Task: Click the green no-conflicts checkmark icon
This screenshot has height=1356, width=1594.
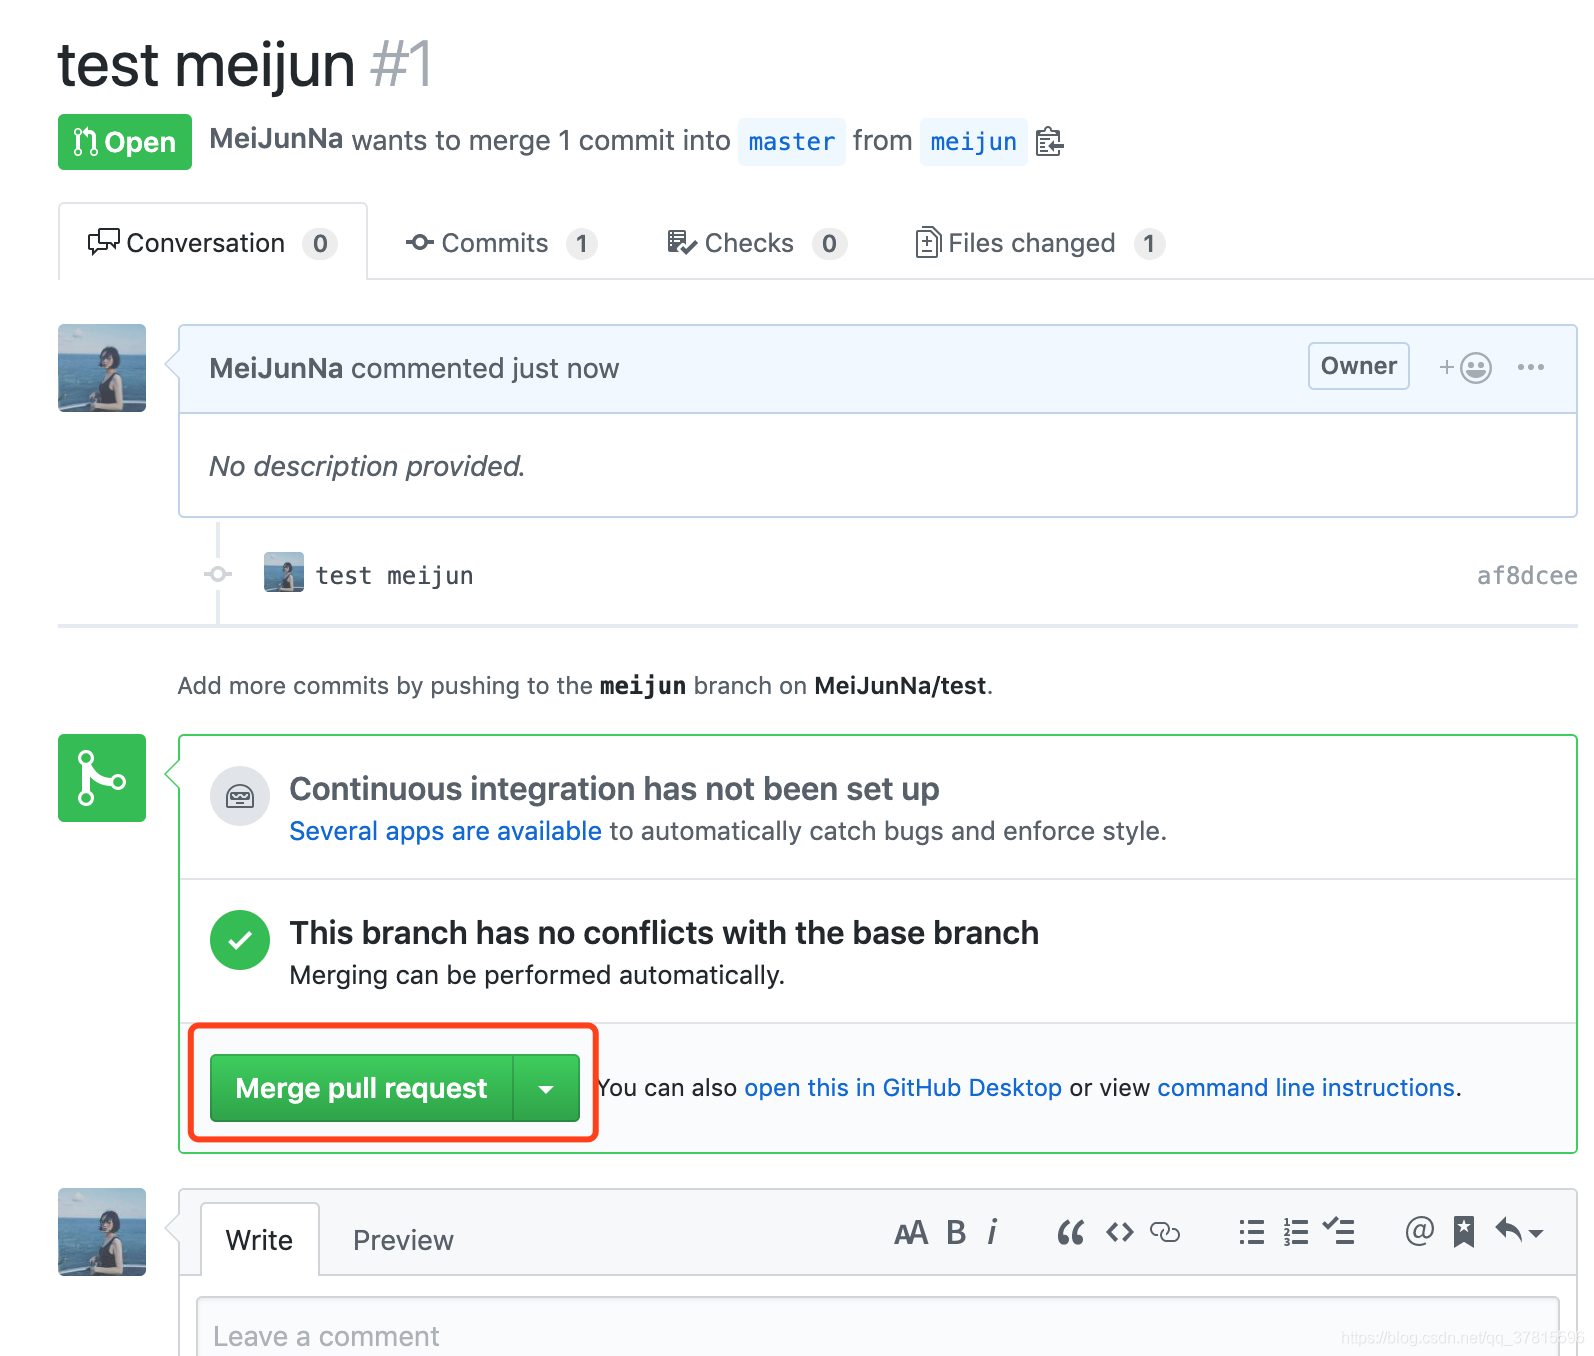Action: point(240,940)
